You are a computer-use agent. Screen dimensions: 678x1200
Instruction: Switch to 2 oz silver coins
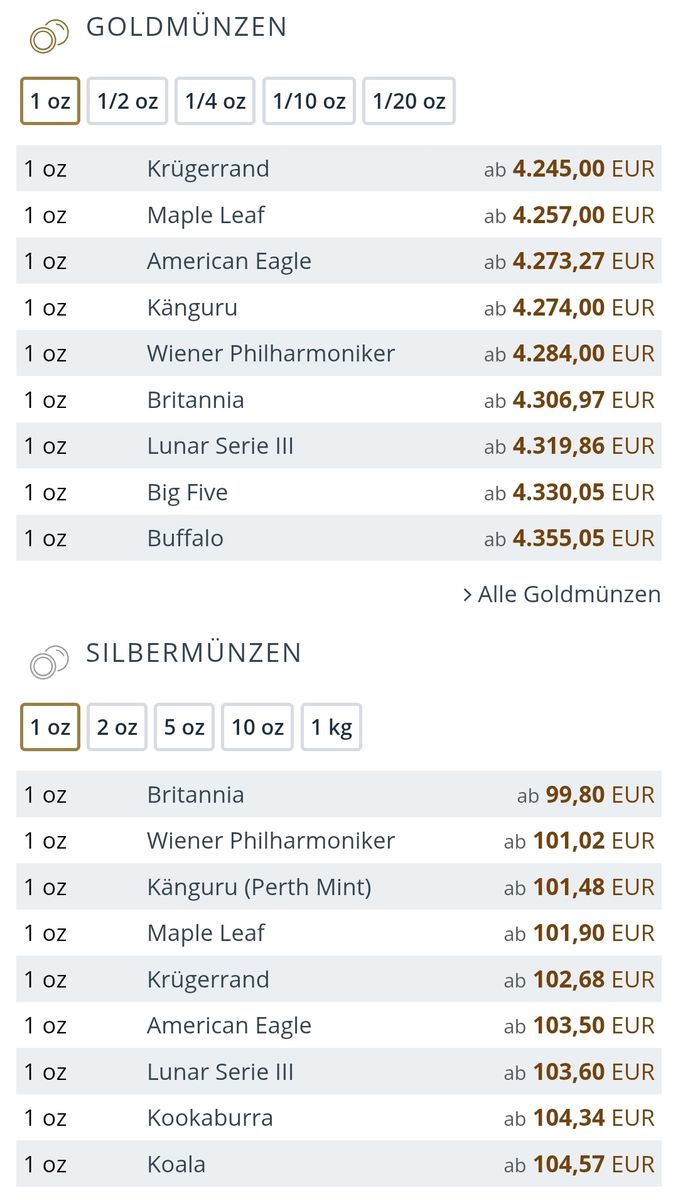pyautogui.click(x=117, y=727)
